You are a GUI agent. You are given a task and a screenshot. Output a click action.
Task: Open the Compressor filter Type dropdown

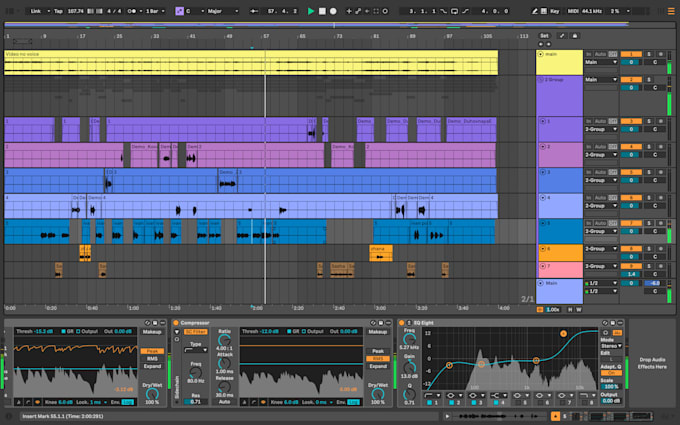196,350
